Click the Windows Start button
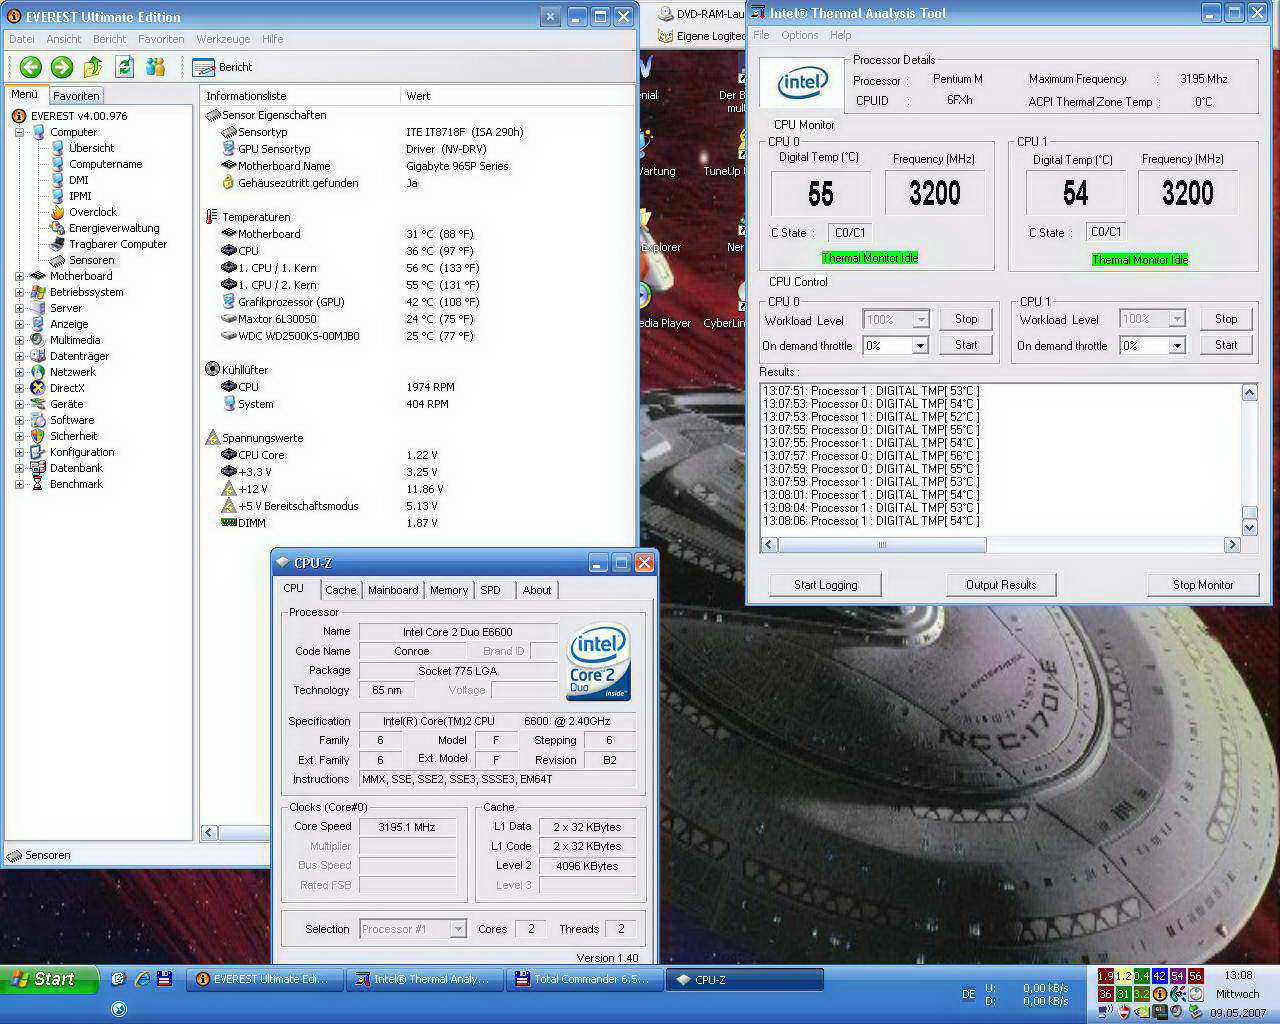1280x1024 pixels. click(x=50, y=979)
